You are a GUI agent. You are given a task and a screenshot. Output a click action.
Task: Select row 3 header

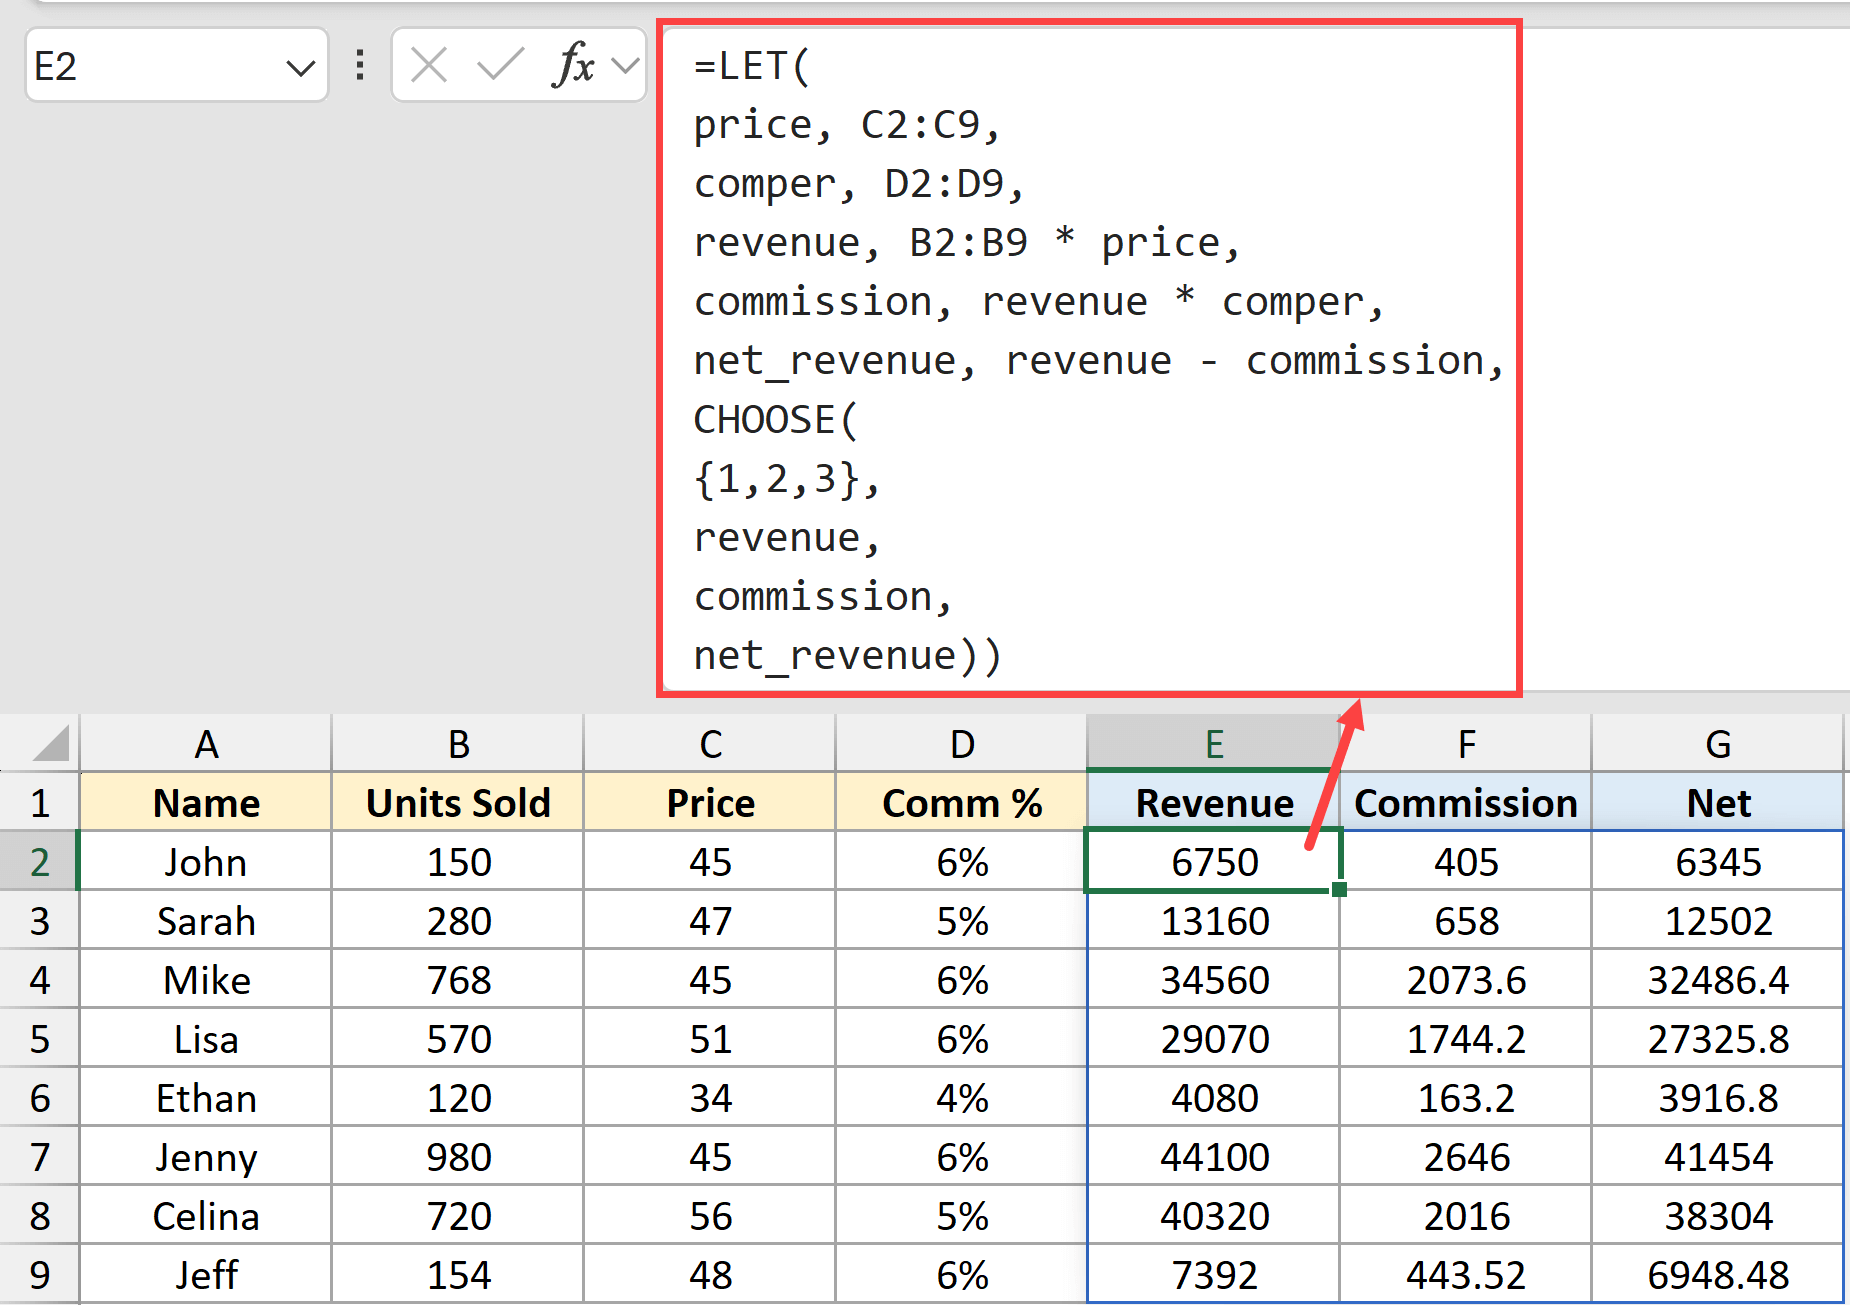pyautogui.click(x=40, y=920)
